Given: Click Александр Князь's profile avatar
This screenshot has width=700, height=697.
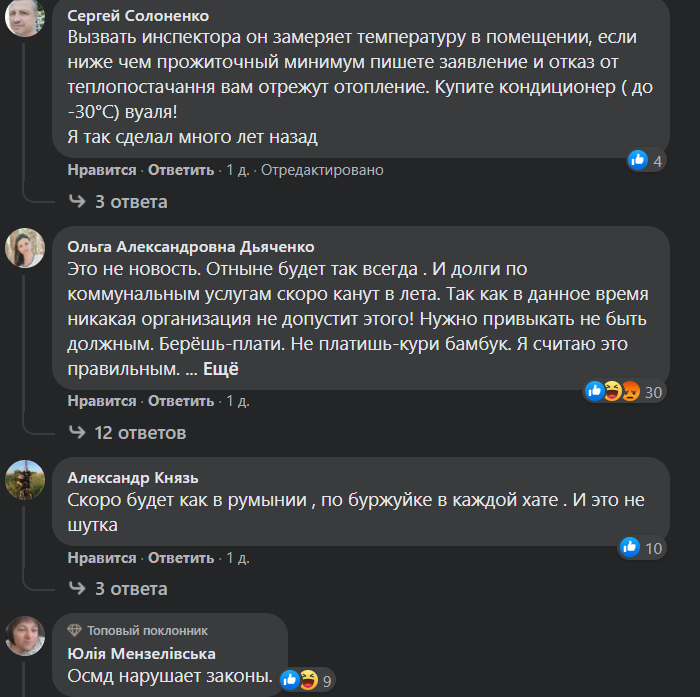Looking at the screenshot, I should click(x=25, y=480).
